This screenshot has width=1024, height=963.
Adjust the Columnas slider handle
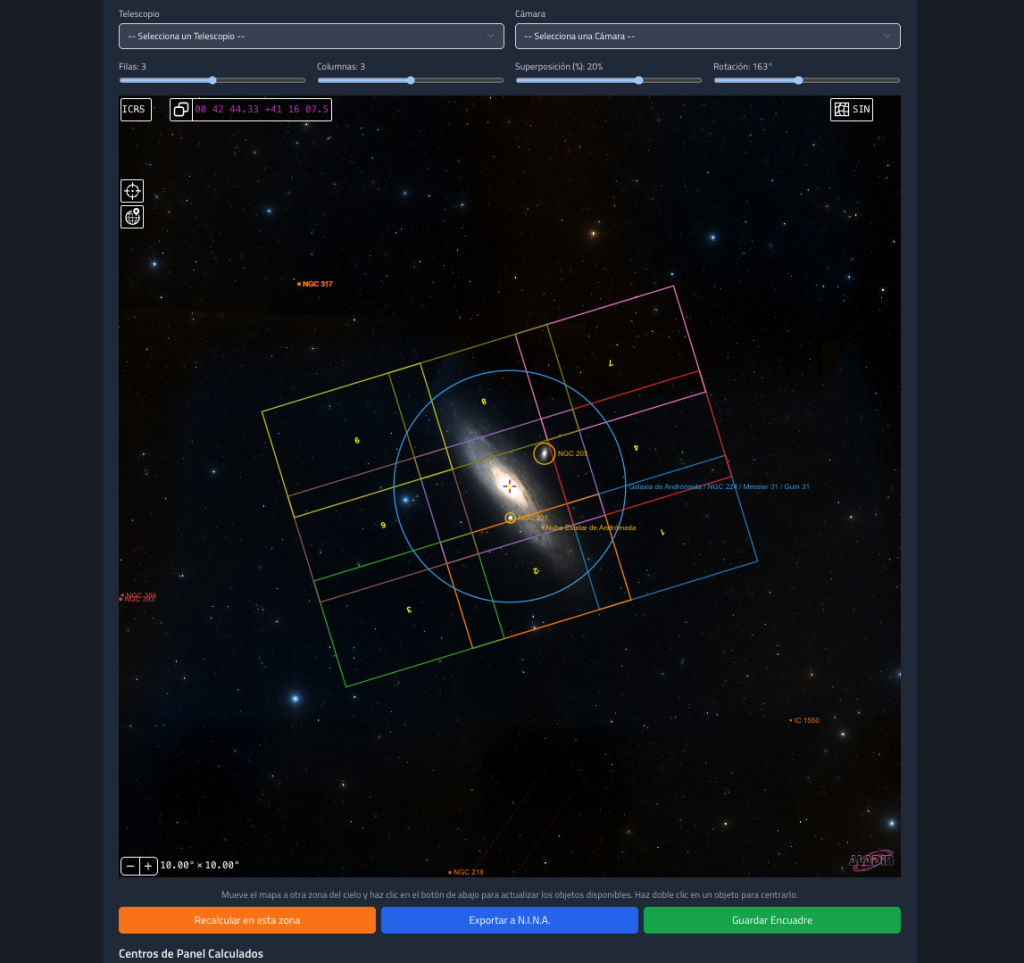coord(411,80)
